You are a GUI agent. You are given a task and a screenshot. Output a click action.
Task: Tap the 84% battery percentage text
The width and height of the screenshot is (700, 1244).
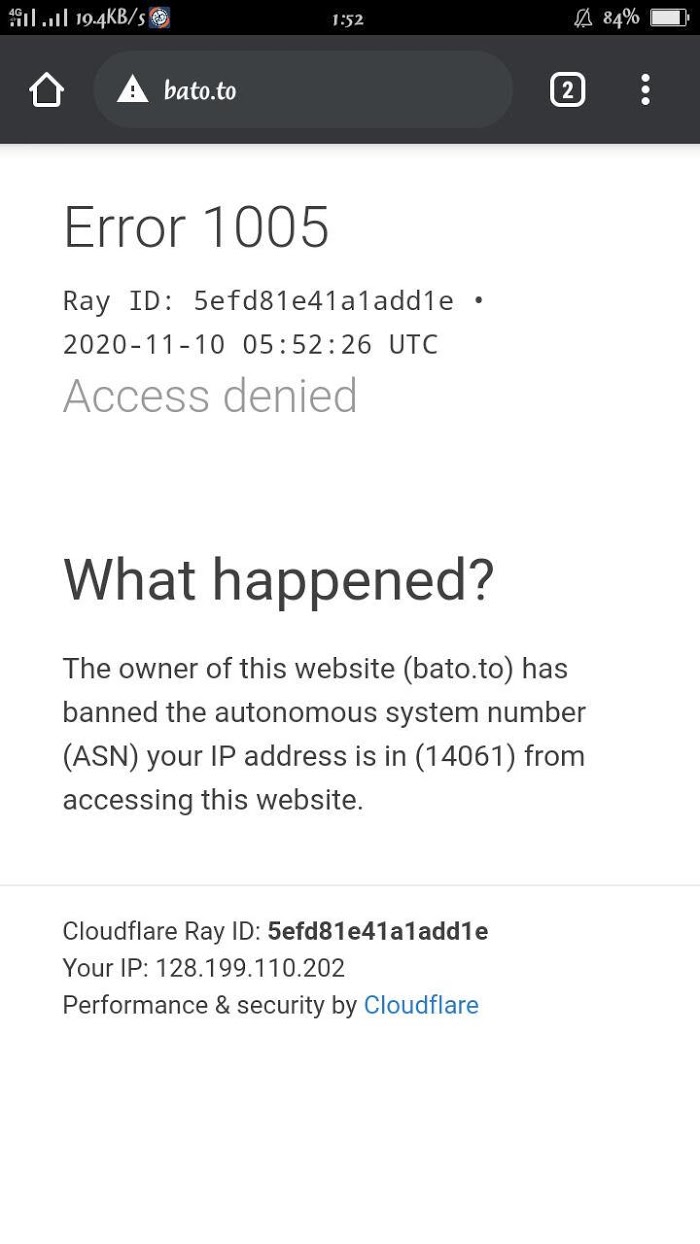[x=621, y=17]
